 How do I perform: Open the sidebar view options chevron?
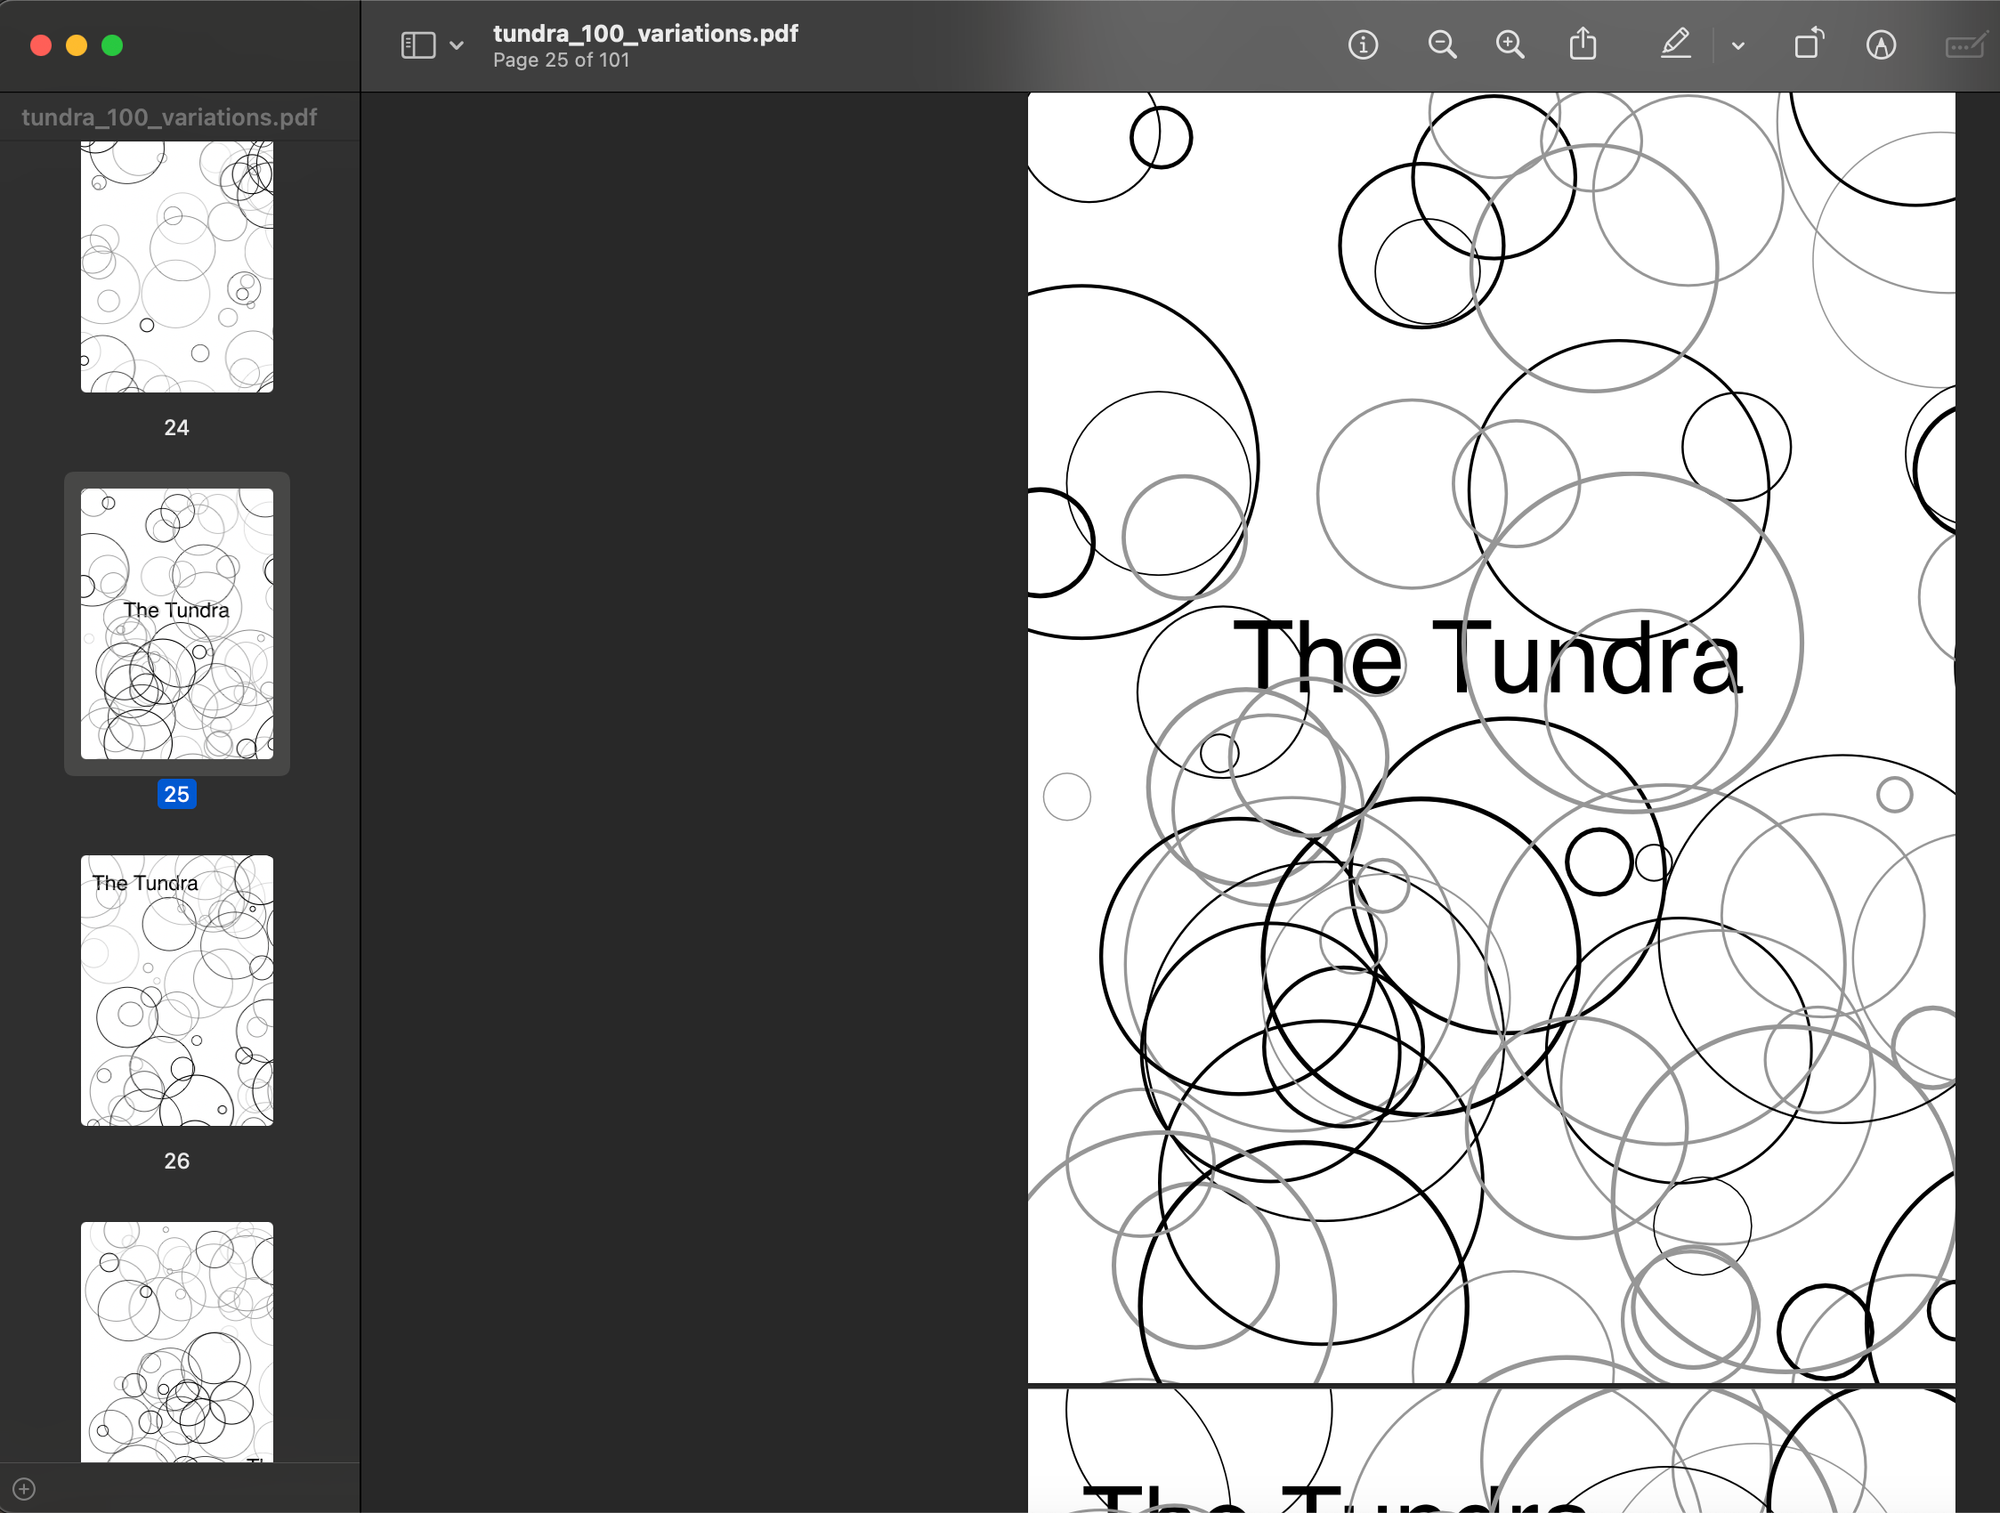[457, 46]
